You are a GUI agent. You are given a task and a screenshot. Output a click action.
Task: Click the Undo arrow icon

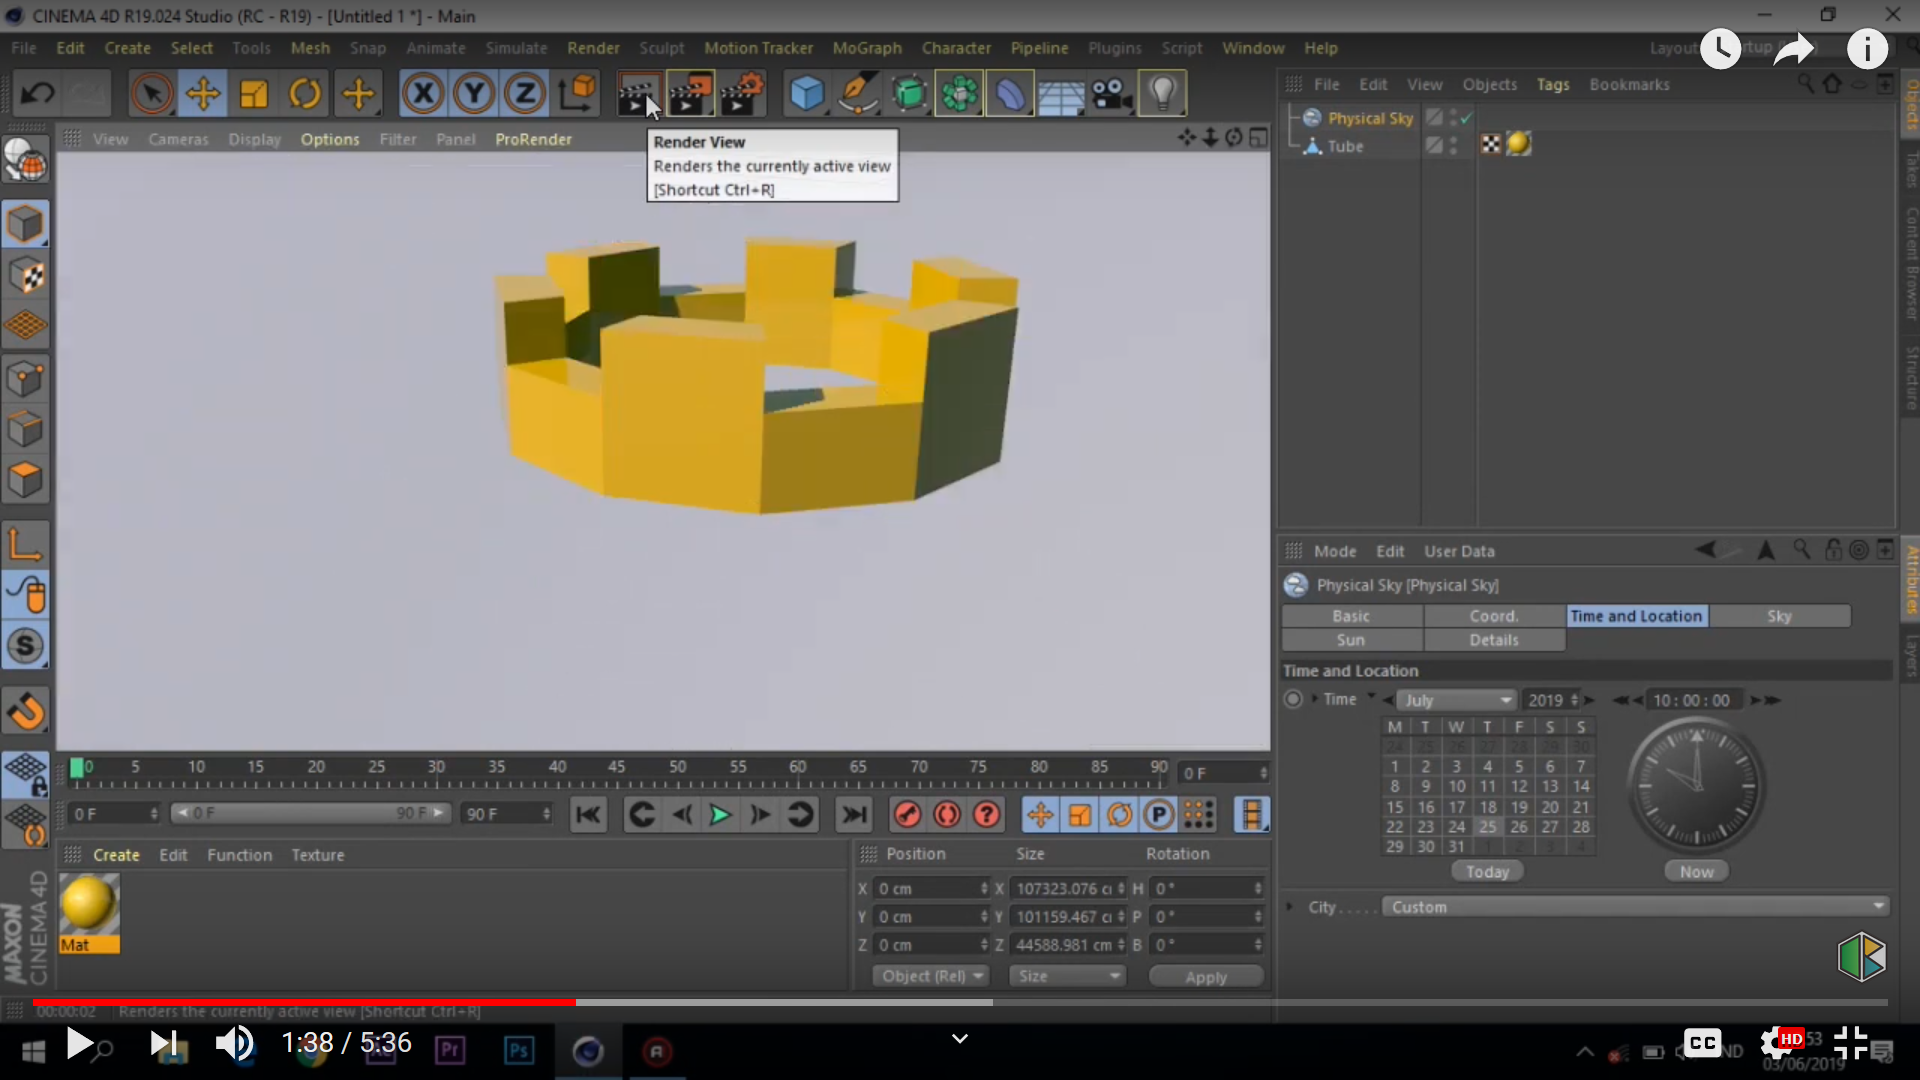coord(38,94)
